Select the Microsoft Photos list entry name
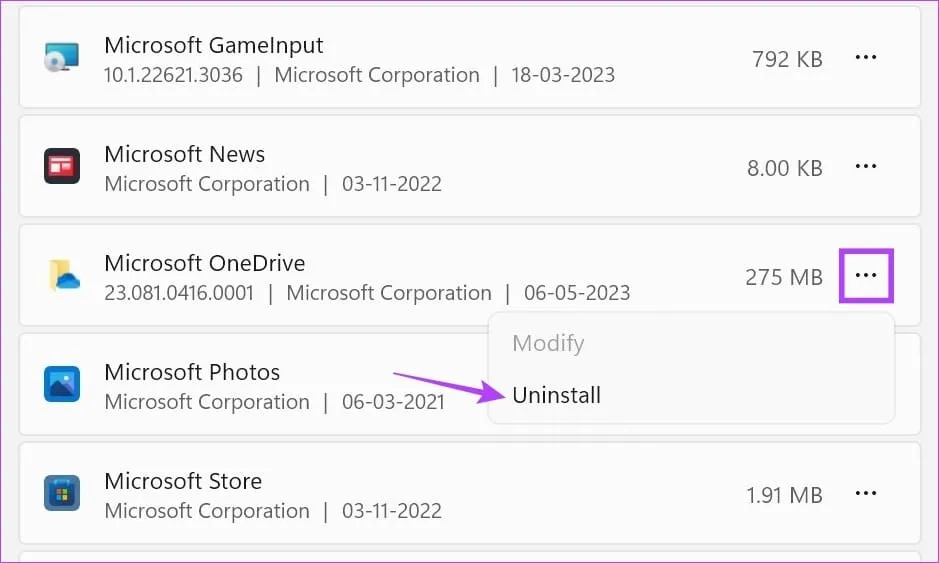 point(192,373)
